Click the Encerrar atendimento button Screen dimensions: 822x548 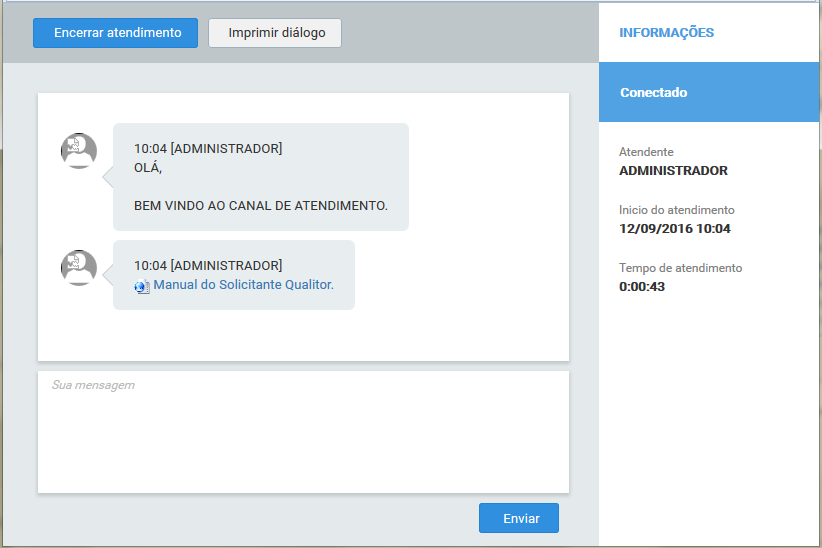point(115,33)
